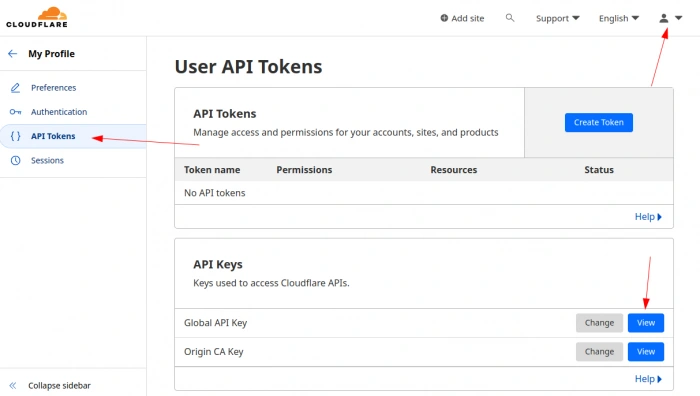Click the Origin CA Key label

tap(213, 351)
